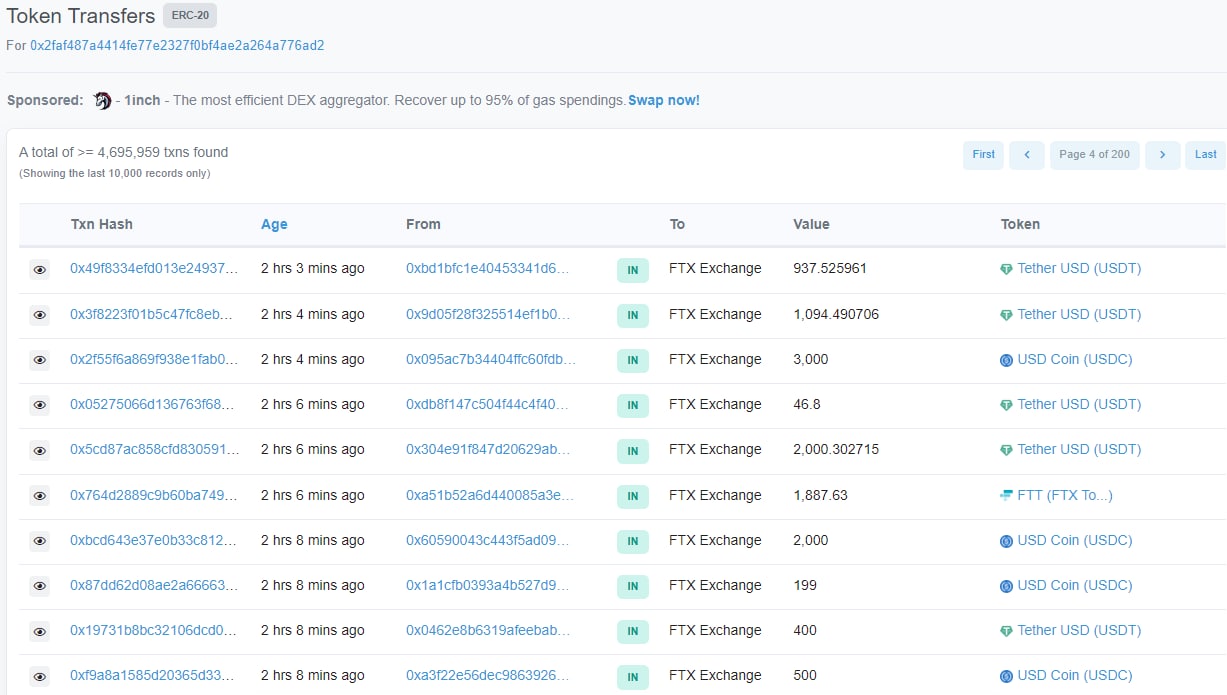
Task: Click eye icon for txn 0x764d2889c9b60ba749
Action: (x=39, y=496)
